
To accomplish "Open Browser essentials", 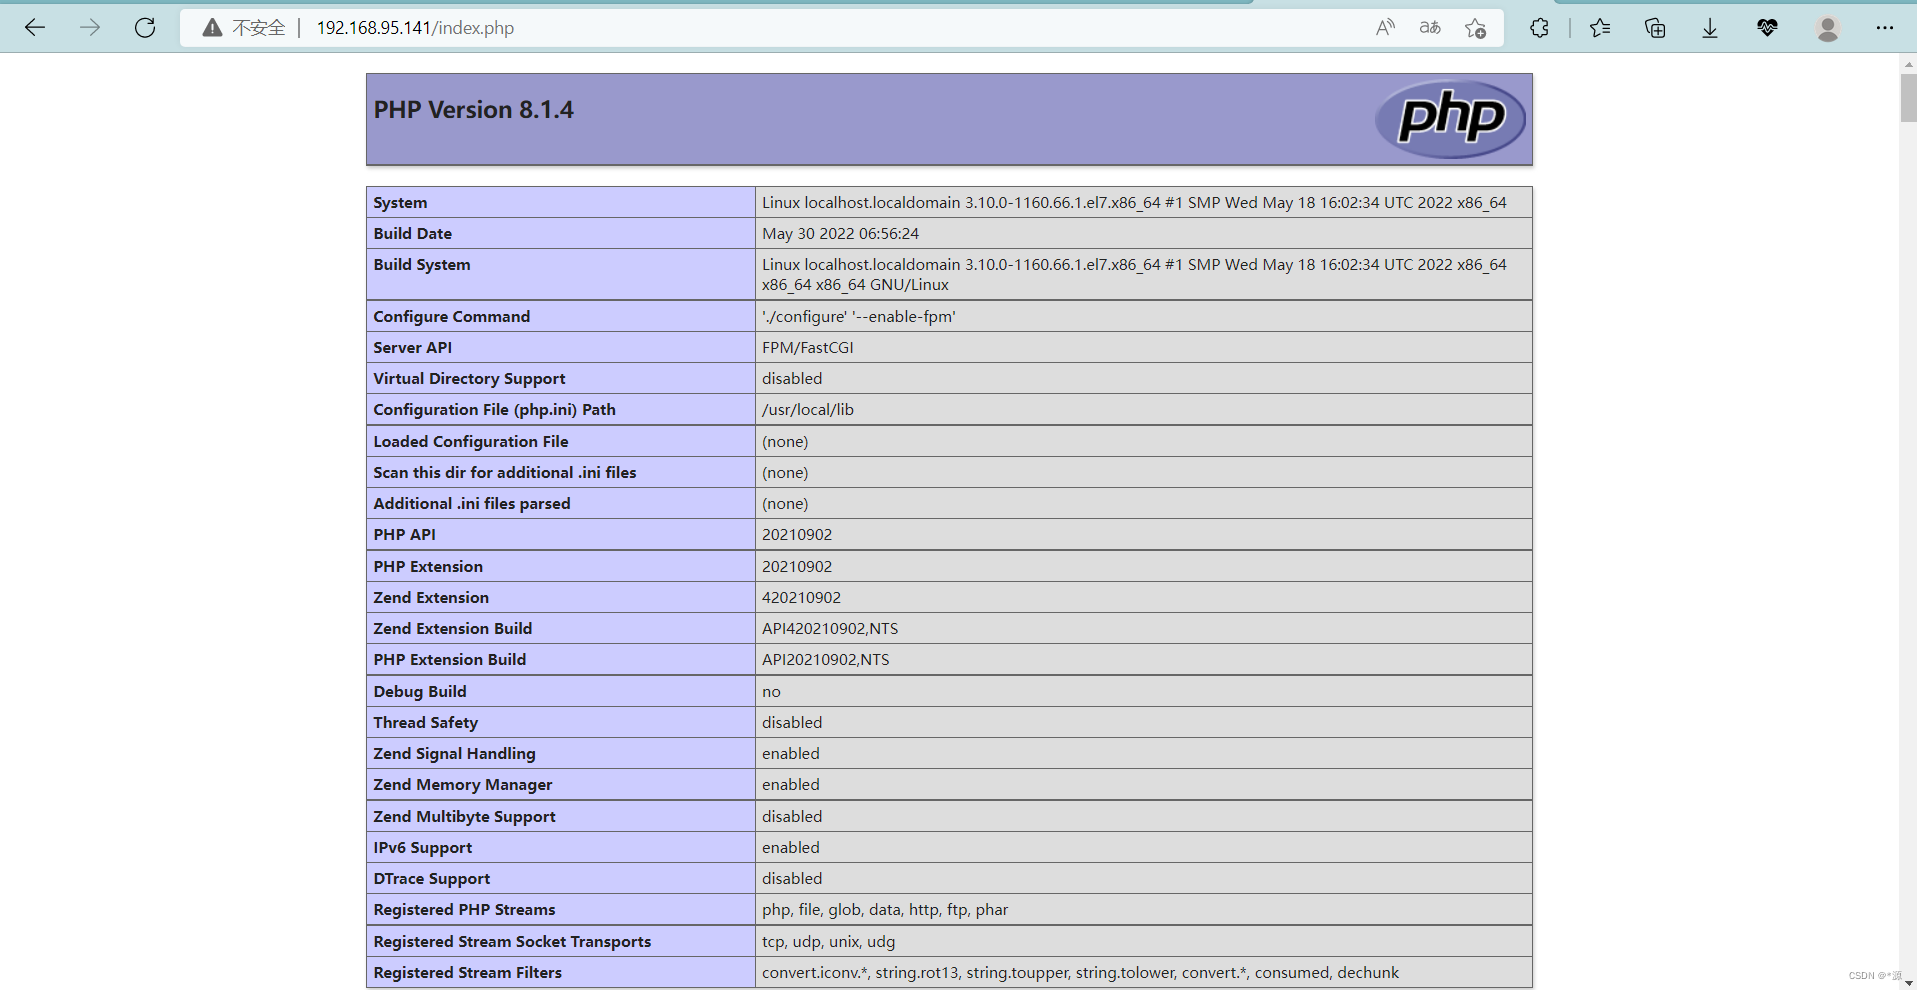I will pos(1766,28).
